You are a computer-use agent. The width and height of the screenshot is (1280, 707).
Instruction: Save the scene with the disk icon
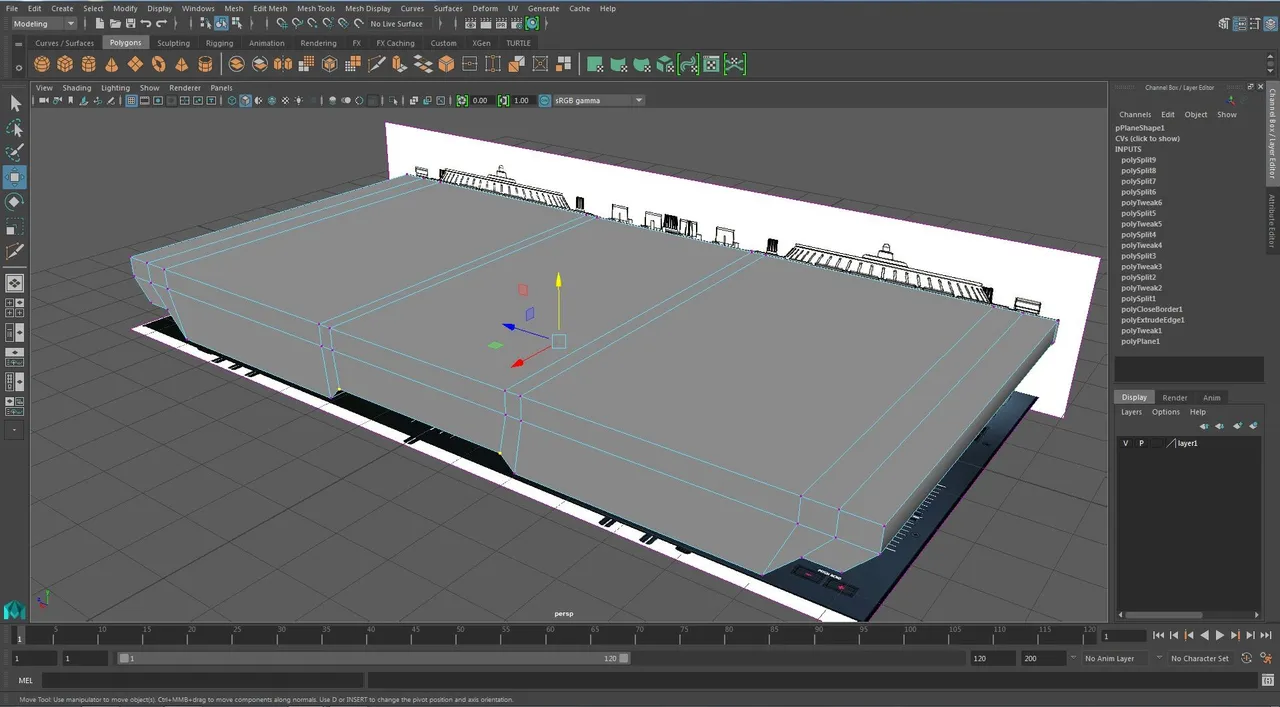pyautogui.click(x=131, y=23)
